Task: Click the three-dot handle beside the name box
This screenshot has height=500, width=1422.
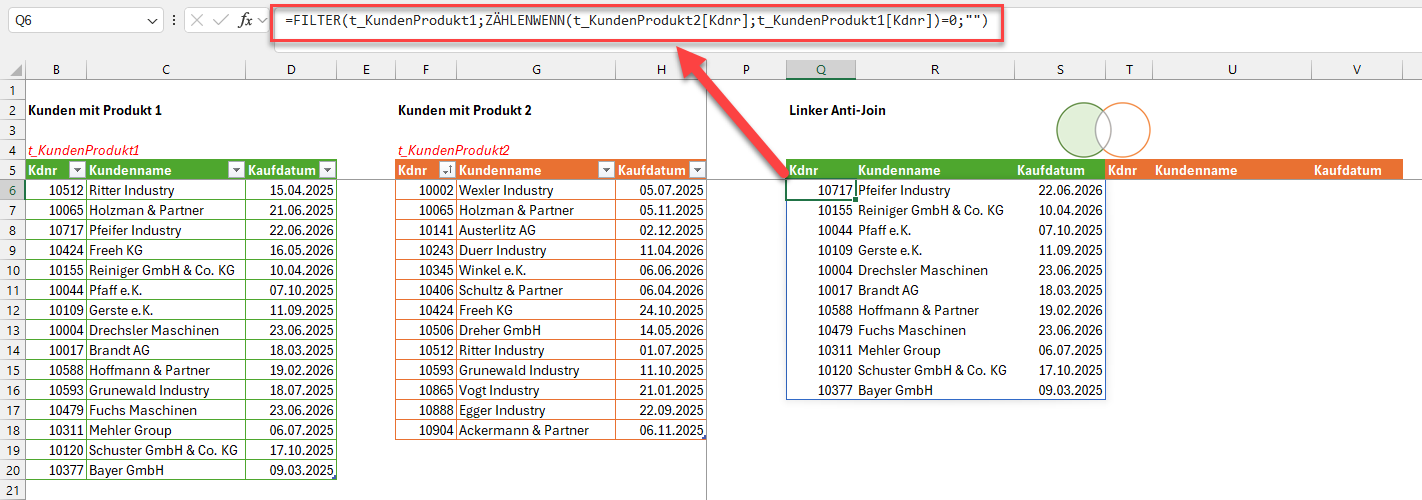Action: click(x=174, y=20)
